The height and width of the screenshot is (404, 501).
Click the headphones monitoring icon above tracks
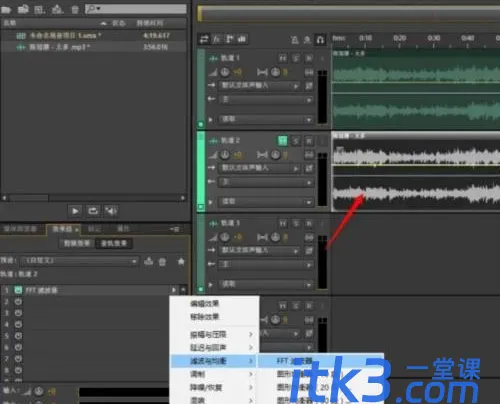tap(320, 40)
